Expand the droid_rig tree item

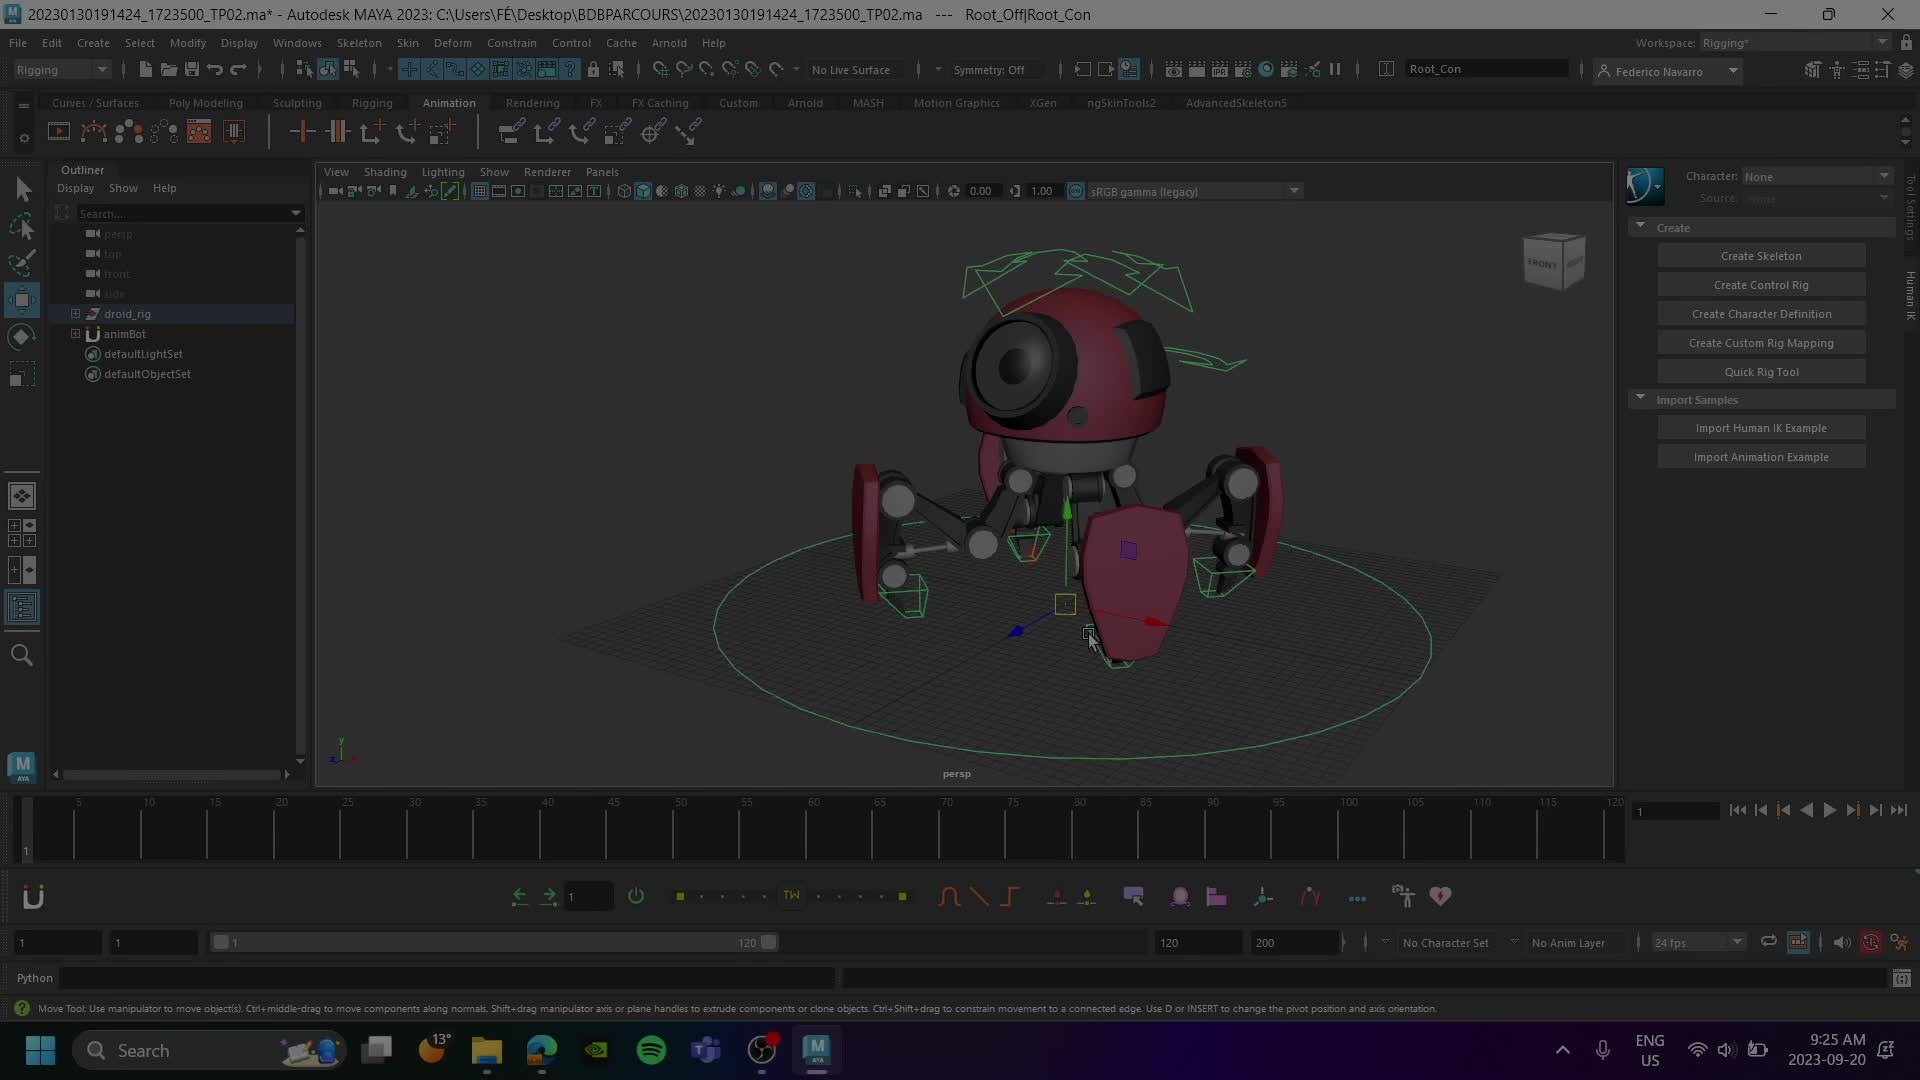point(75,313)
